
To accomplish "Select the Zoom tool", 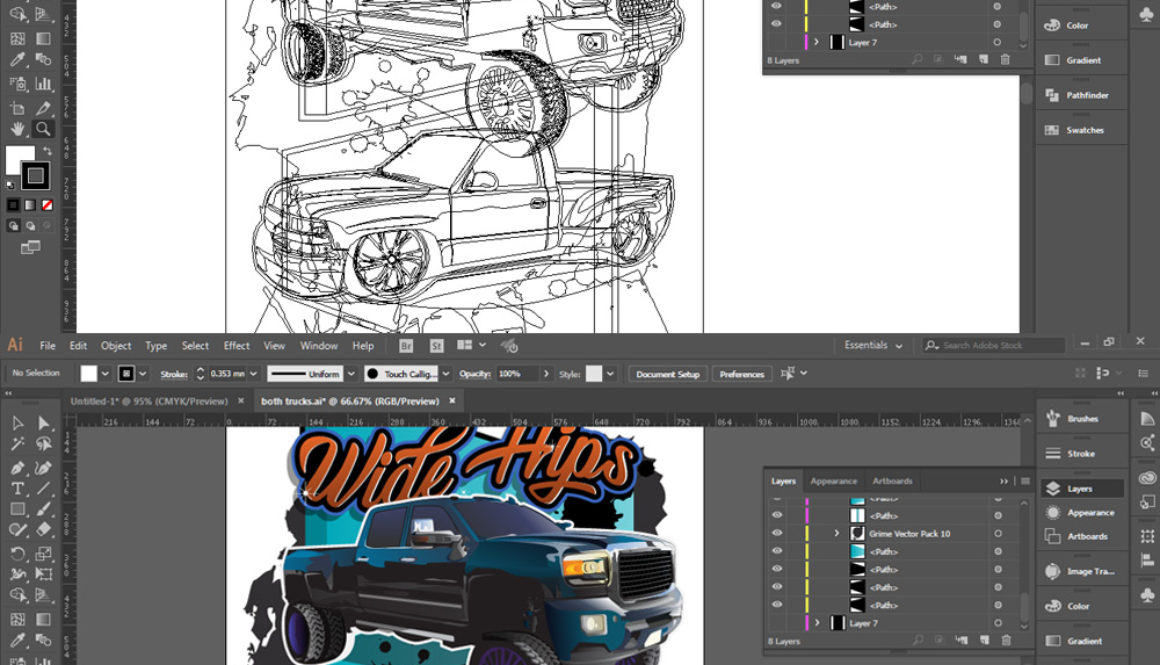I will (43, 129).
